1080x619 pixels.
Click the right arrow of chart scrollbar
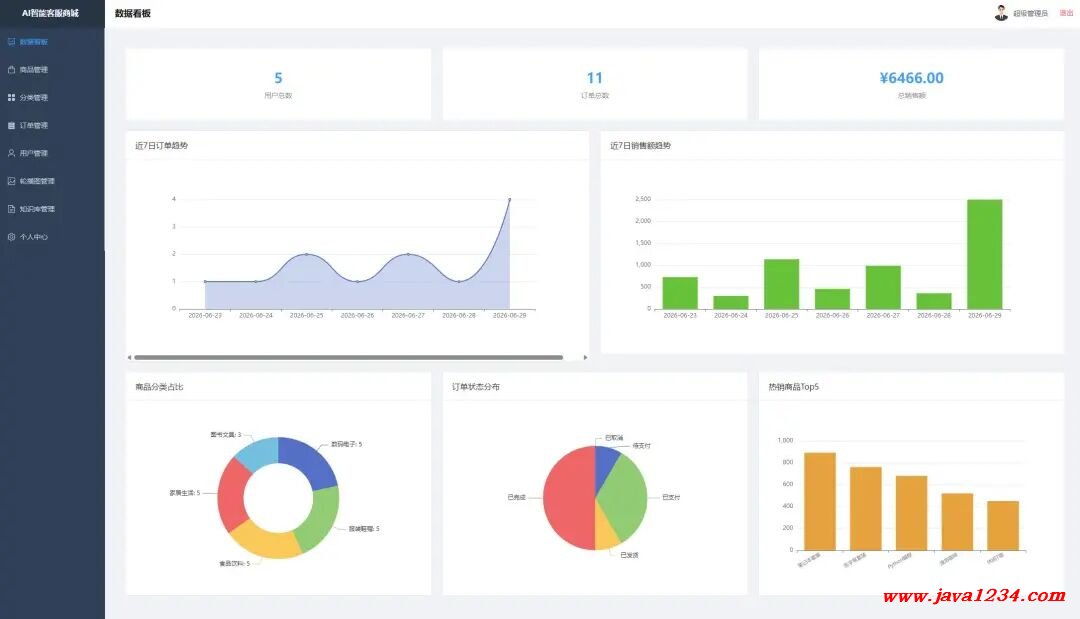coord(585,357)
